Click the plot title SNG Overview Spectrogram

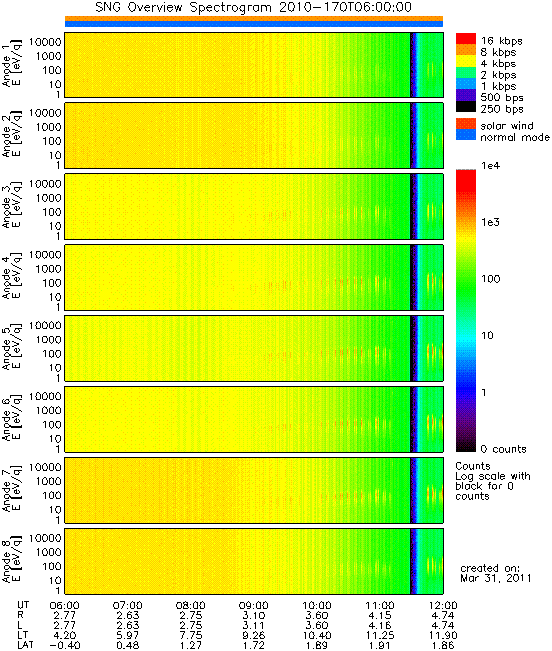(254, 7)
